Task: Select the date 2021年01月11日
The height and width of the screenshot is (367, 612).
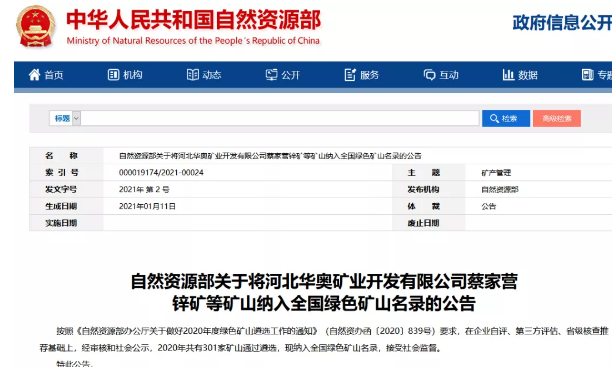Action: pos(147,206)
